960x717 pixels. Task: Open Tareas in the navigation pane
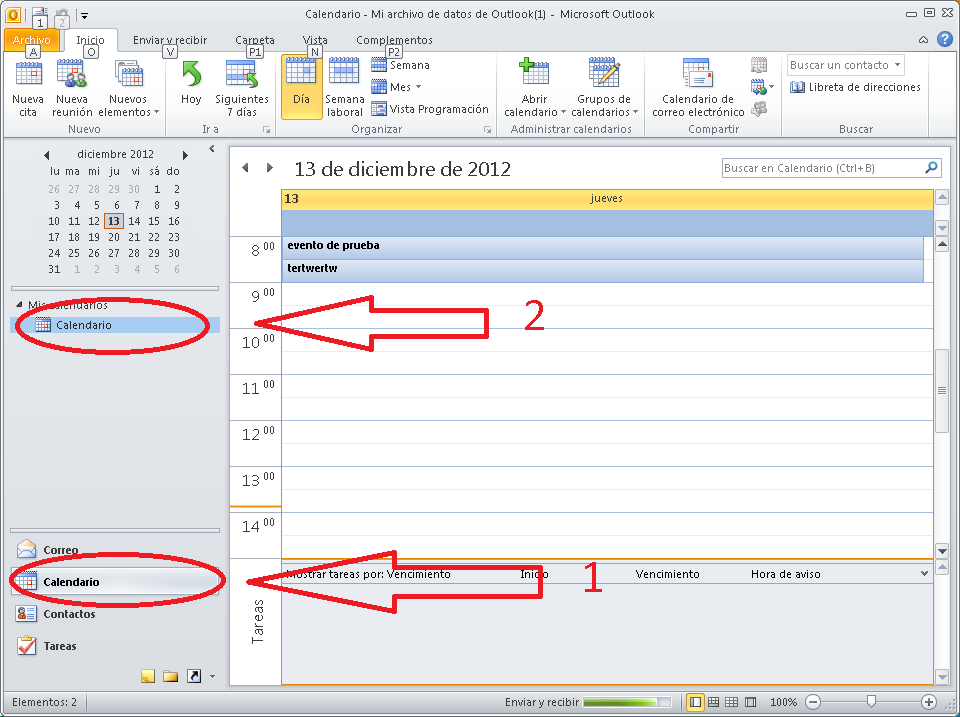115,645
